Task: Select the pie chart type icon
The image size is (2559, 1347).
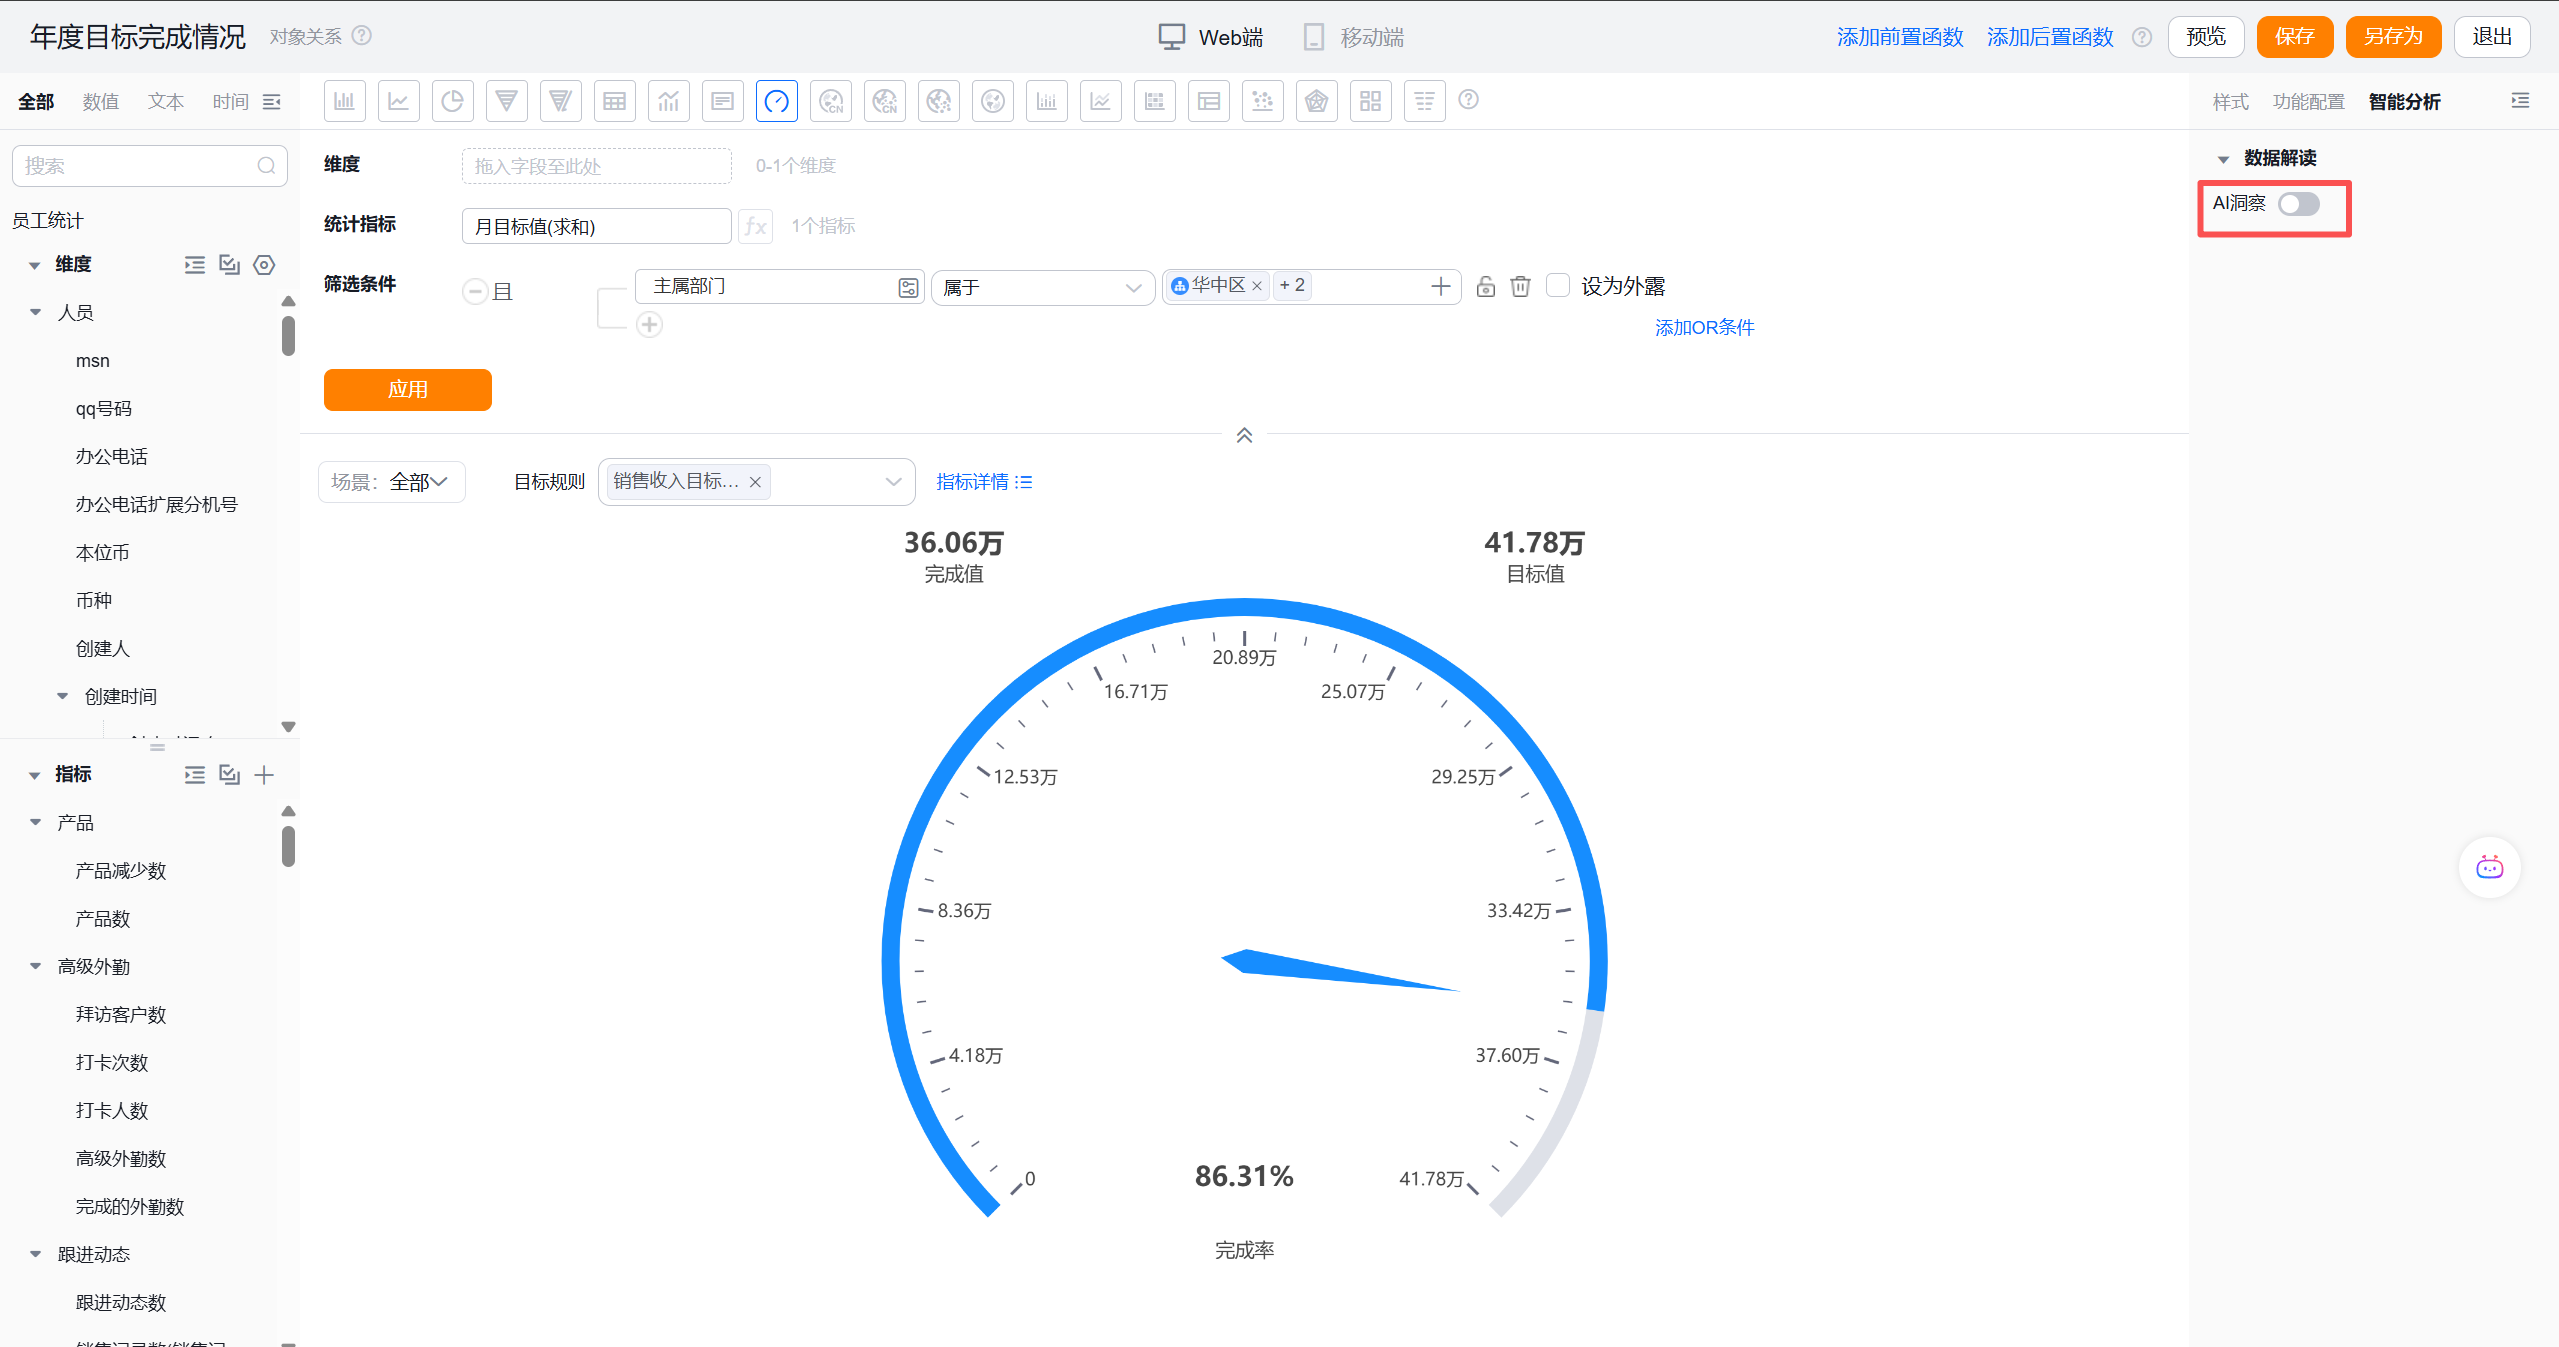Action: point(452,101)
